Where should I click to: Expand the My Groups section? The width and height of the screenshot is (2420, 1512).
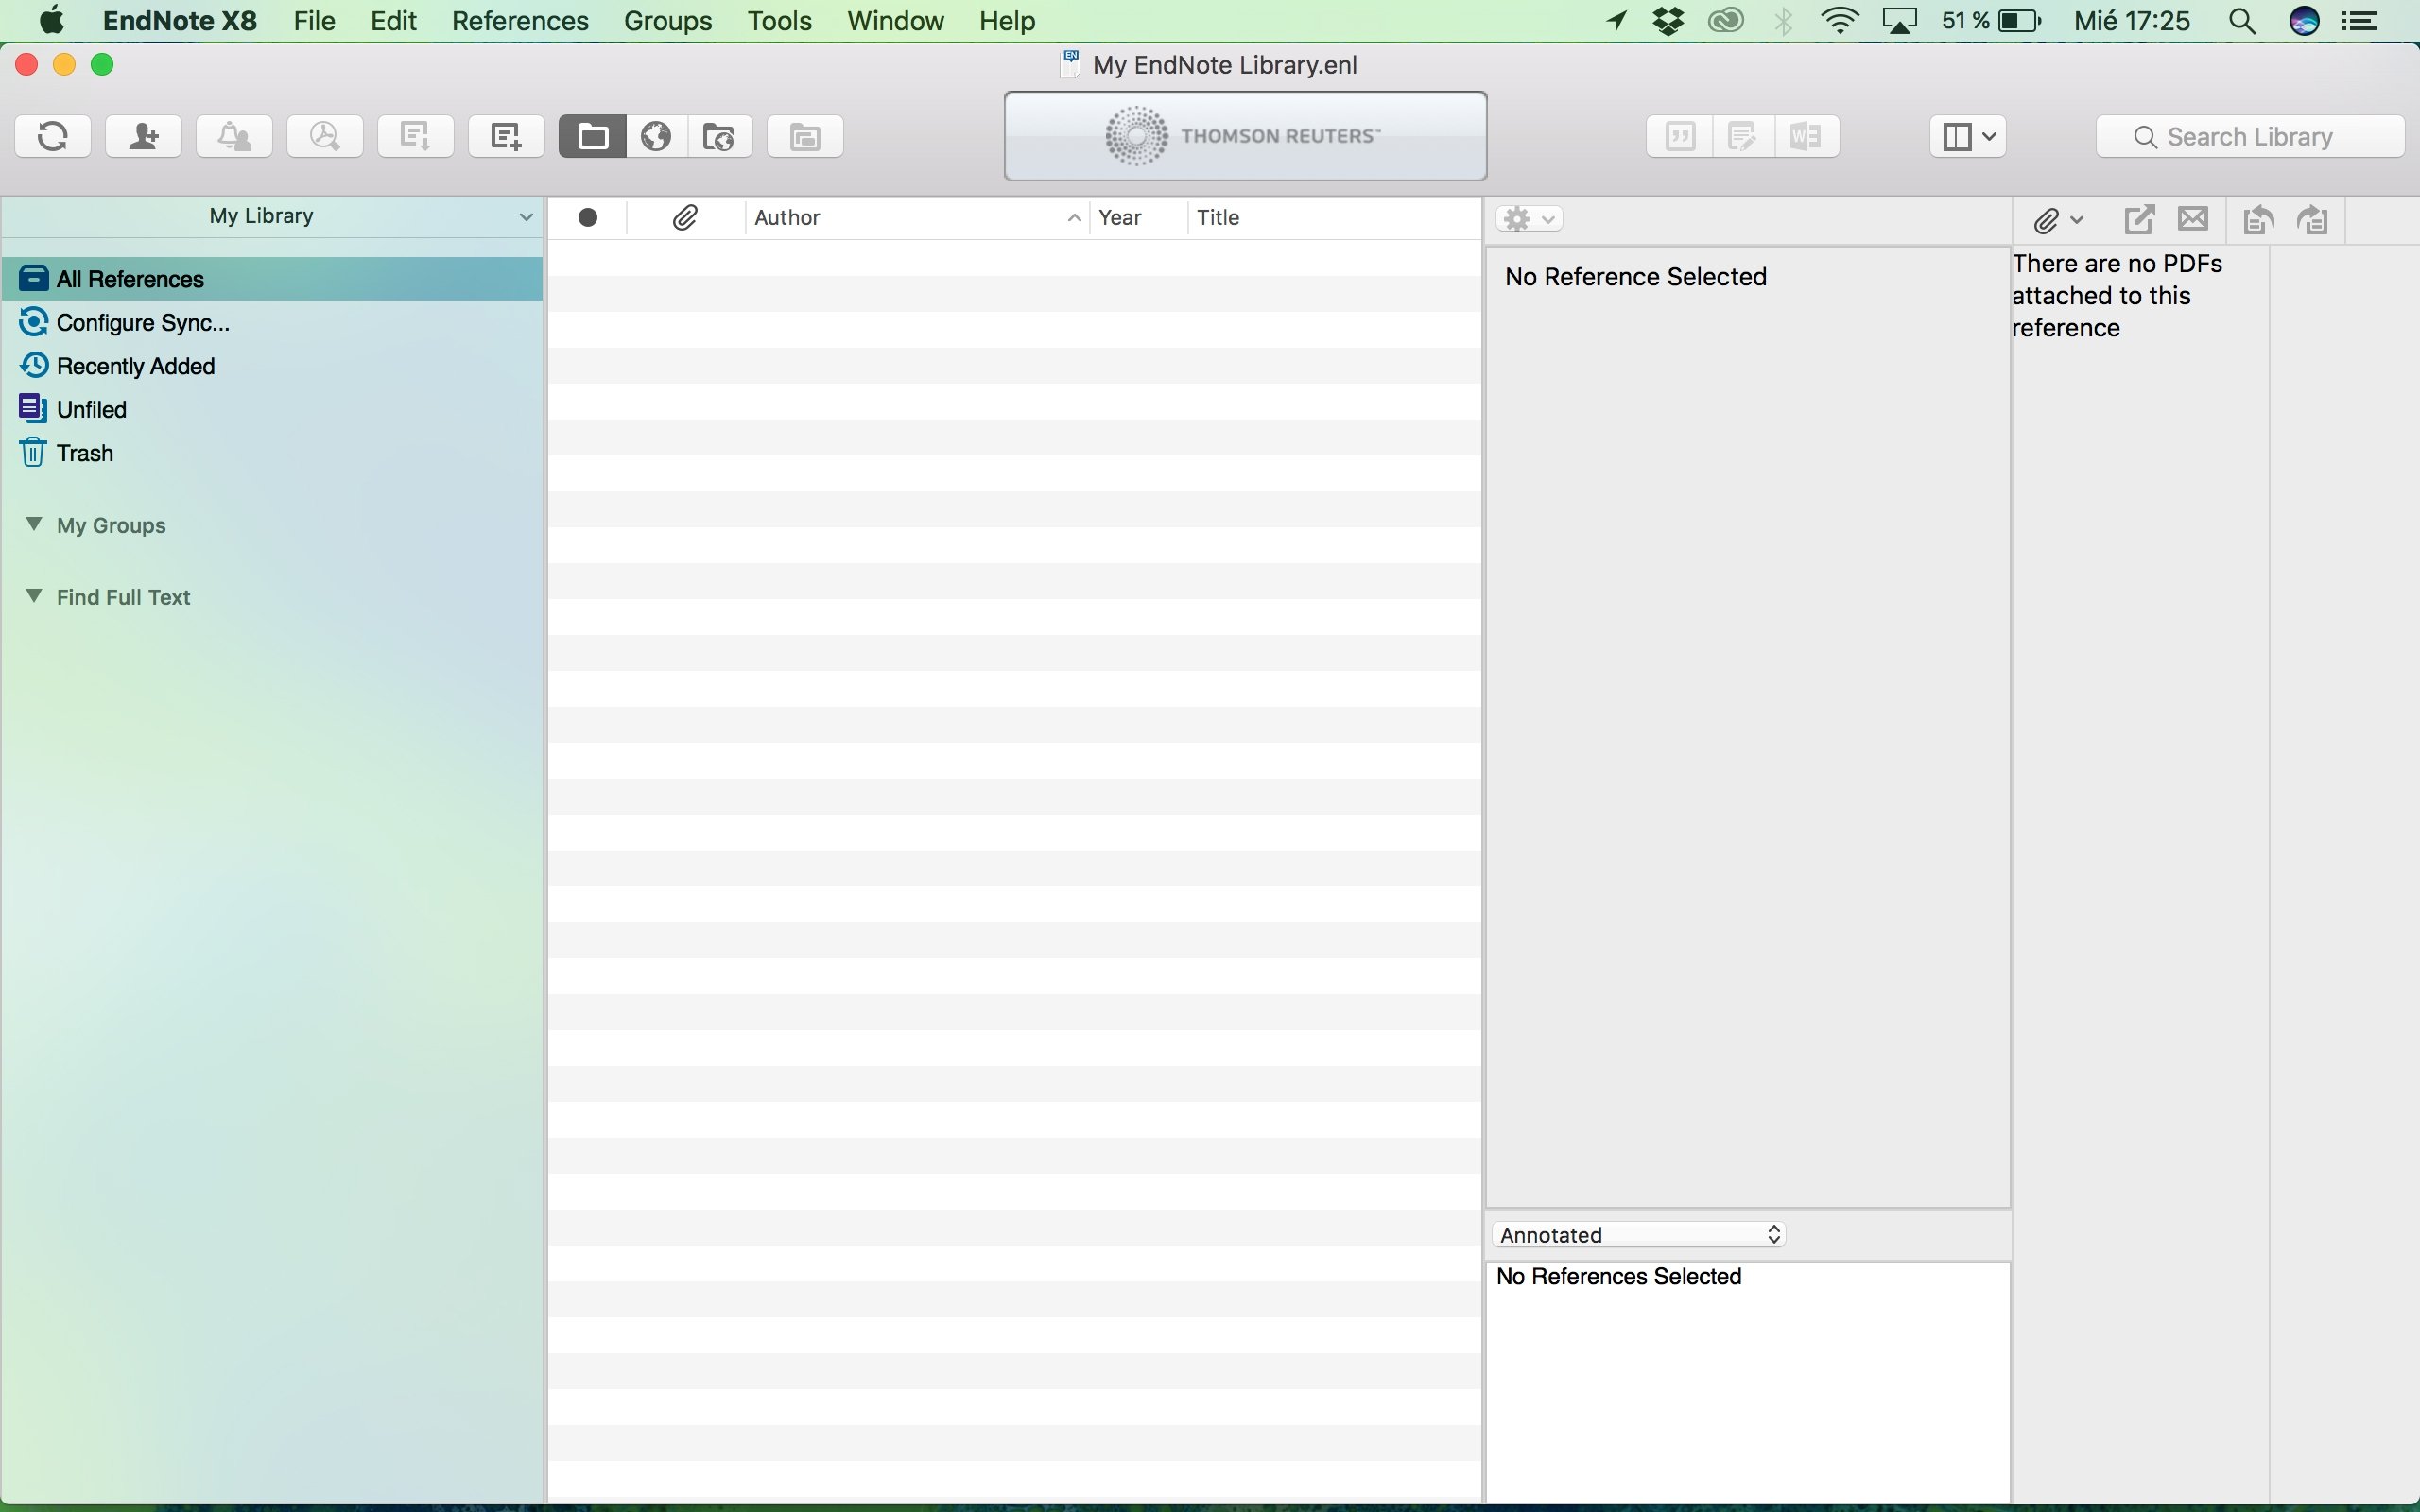(31, 523)
